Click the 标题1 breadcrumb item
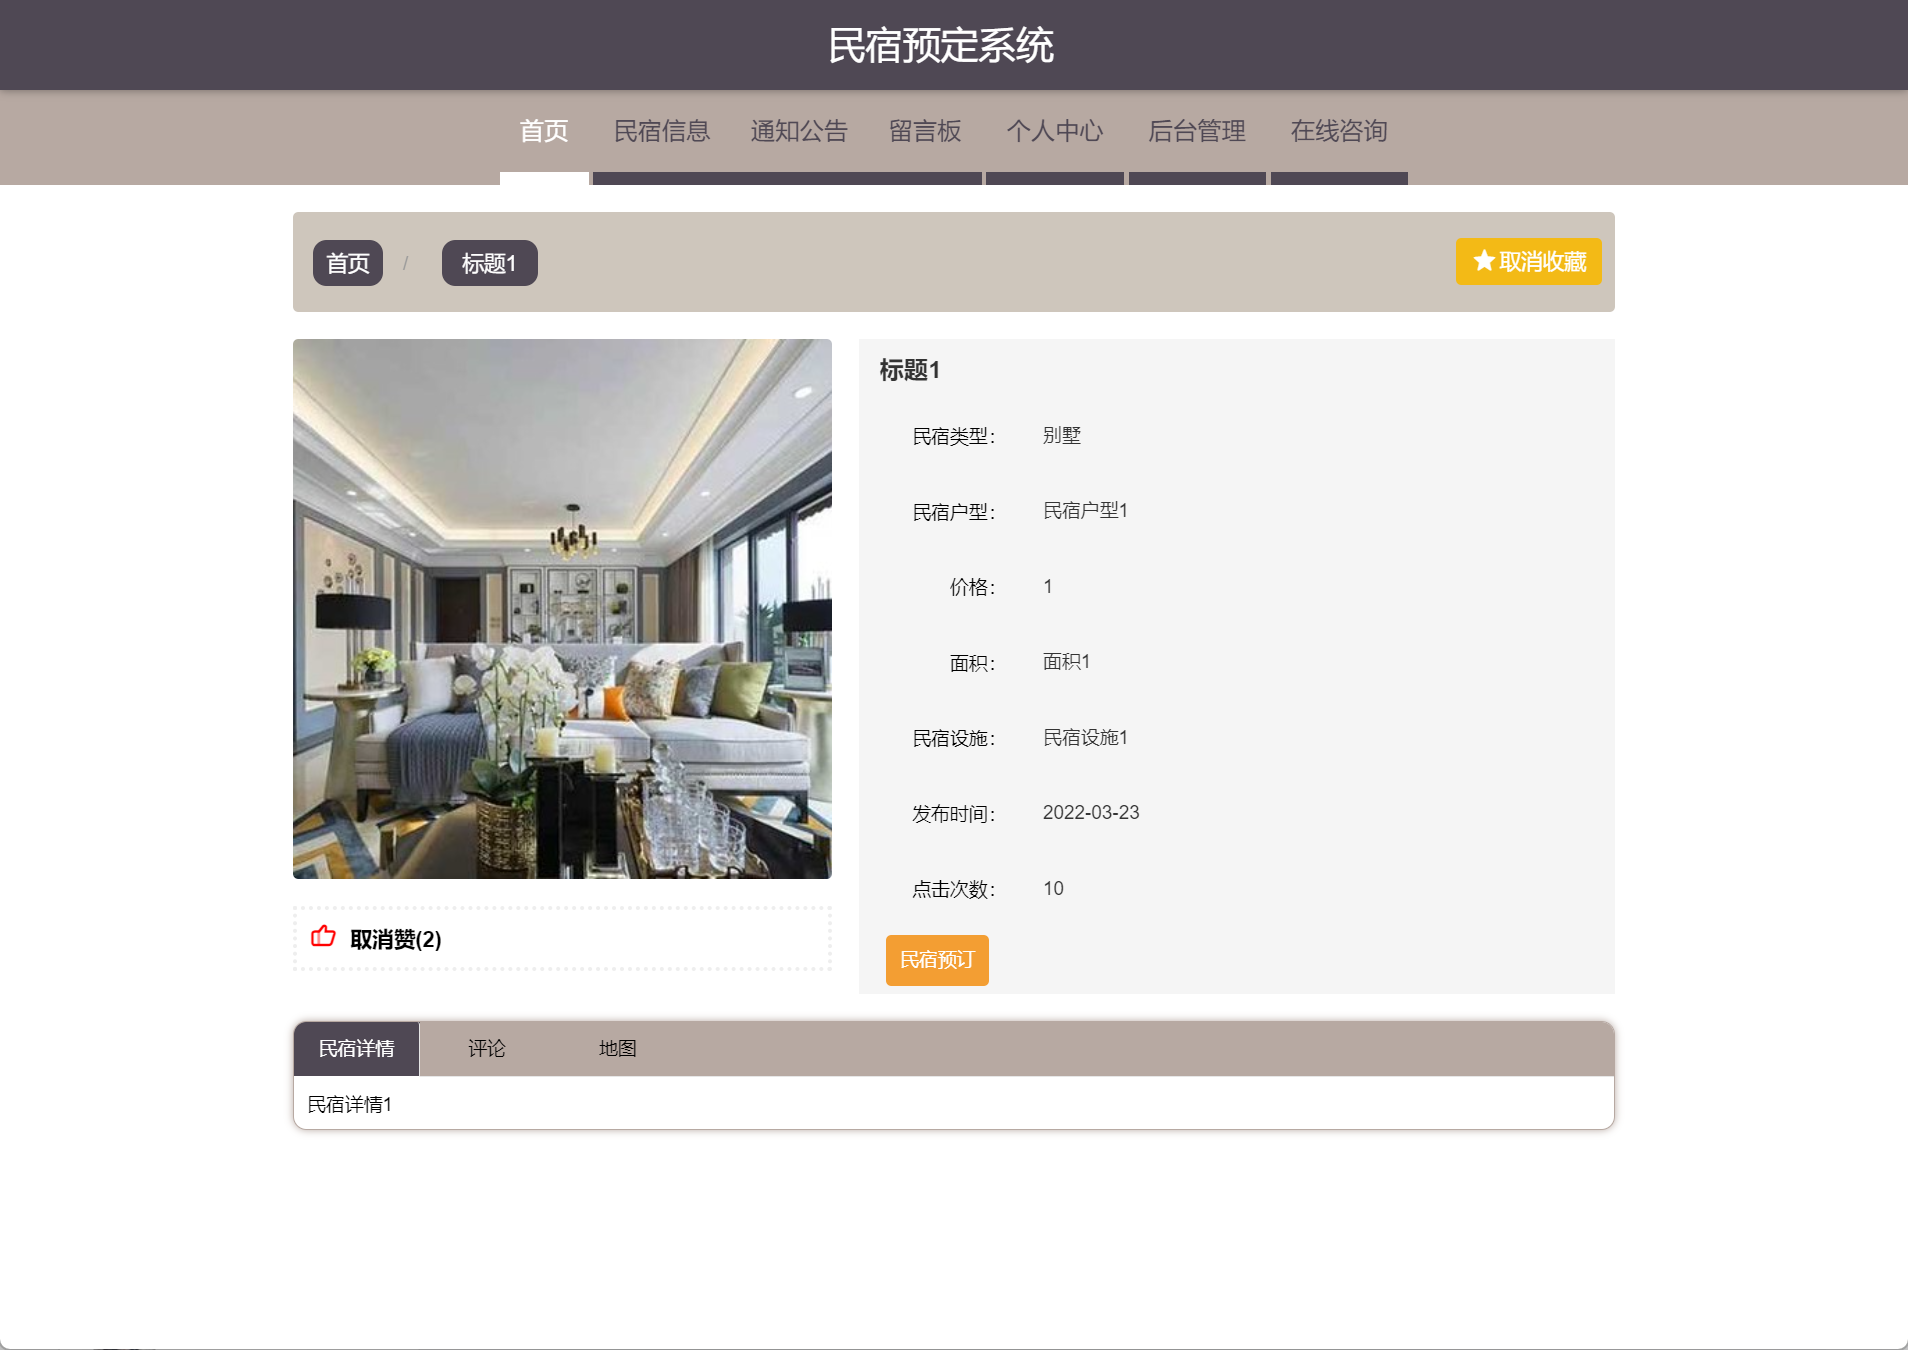The width and height of the screenshot is (1908, 1350). 489,263
